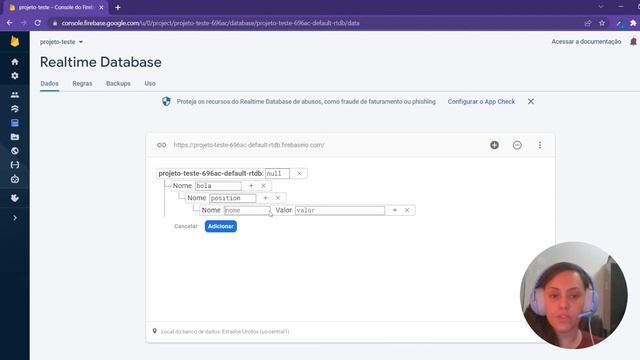Image resolution: width=640 pixels, height=360 pixels.
Task: Open Extensions icon in sidebar
Action: pos(15,198)
